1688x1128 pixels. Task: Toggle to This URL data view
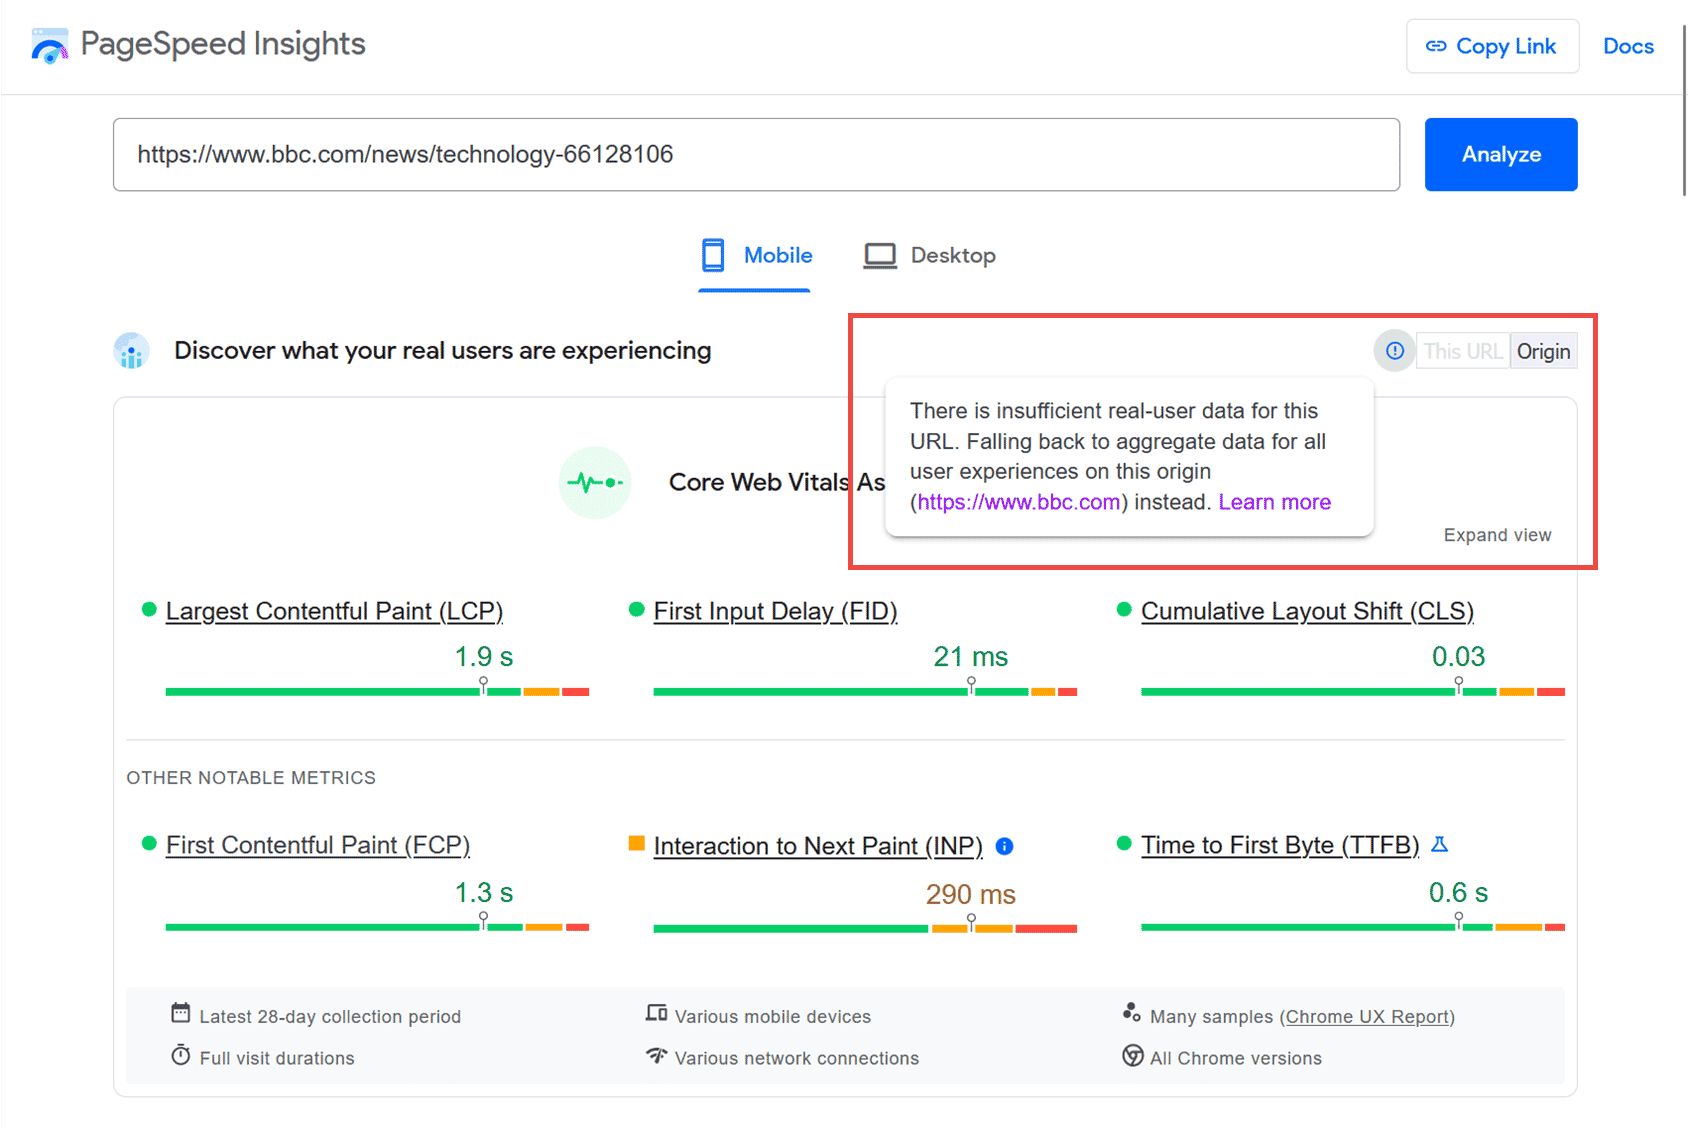[1462, 351]
